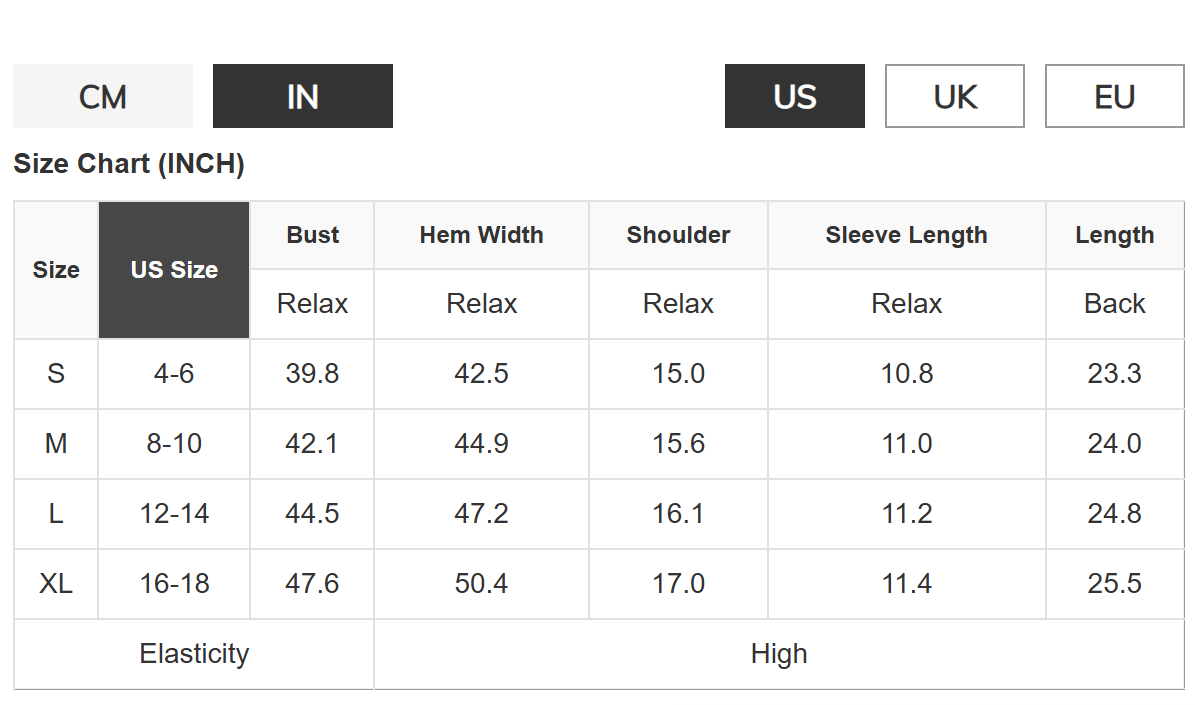1195x705 pixels.
Task: Click the High elasticity value
Action: (x=778, y=654)
